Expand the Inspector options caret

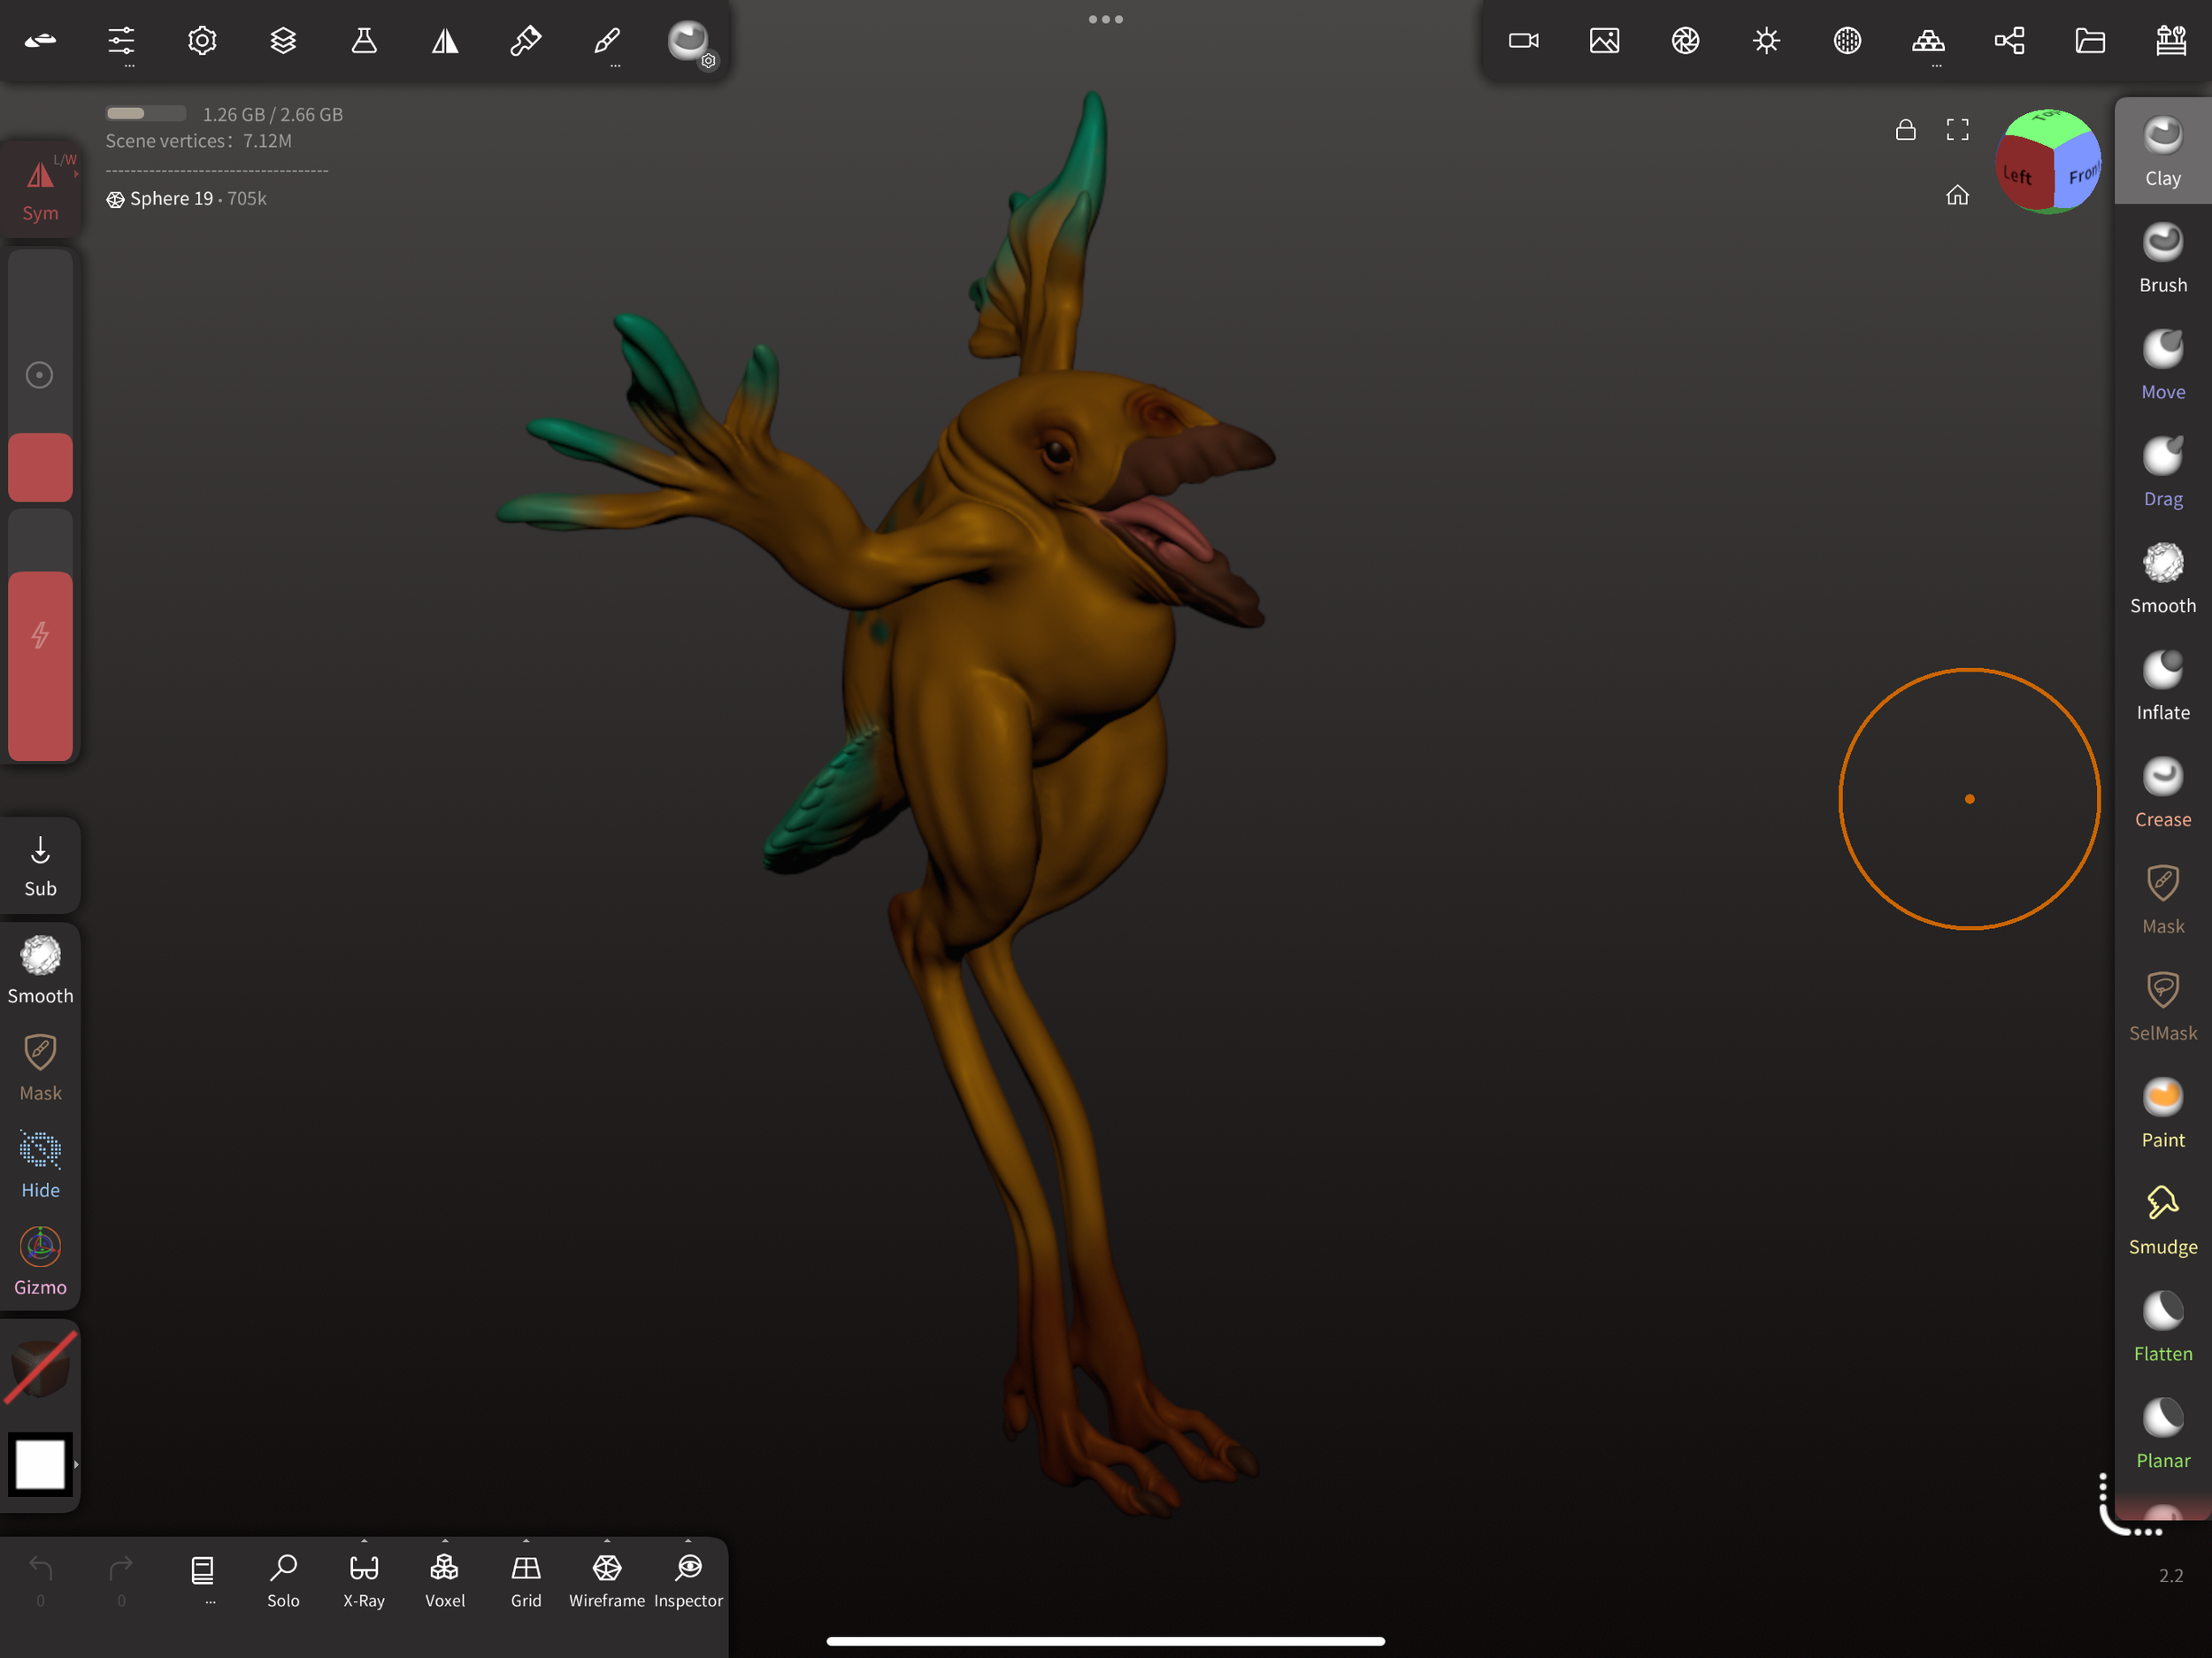(688, 1541)
